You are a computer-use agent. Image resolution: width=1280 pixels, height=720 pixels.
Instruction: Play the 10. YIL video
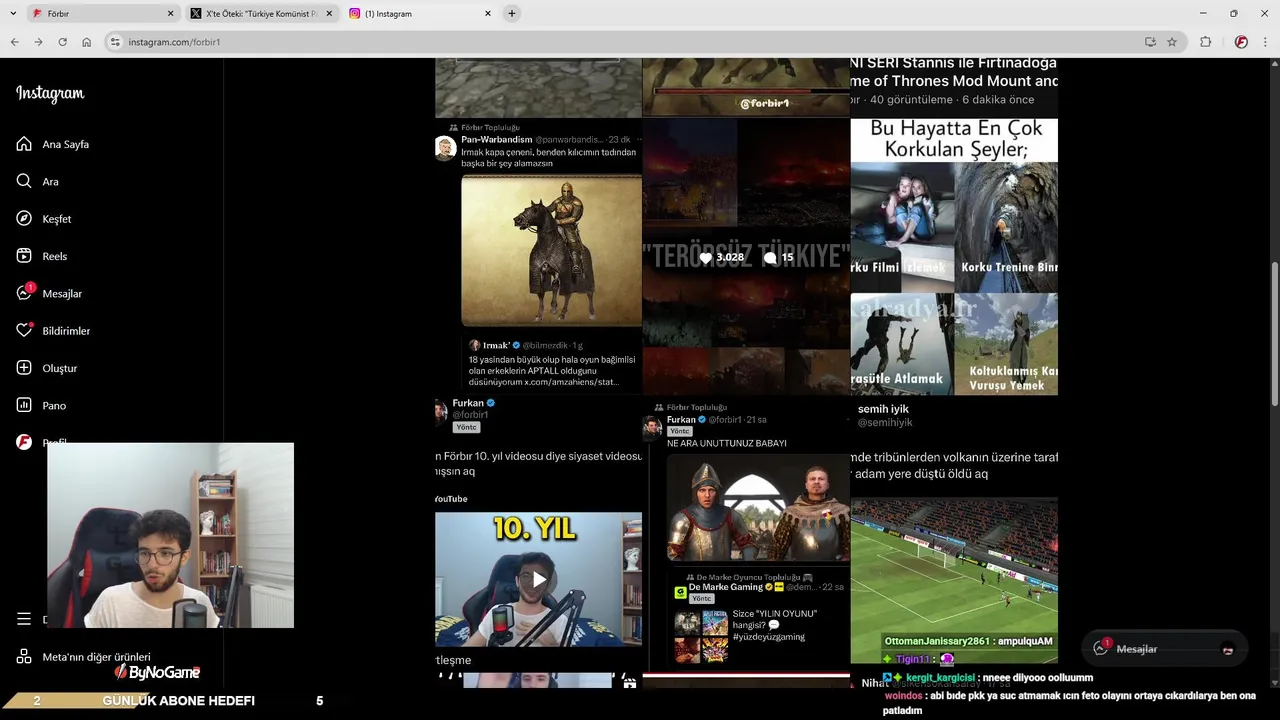538,579
